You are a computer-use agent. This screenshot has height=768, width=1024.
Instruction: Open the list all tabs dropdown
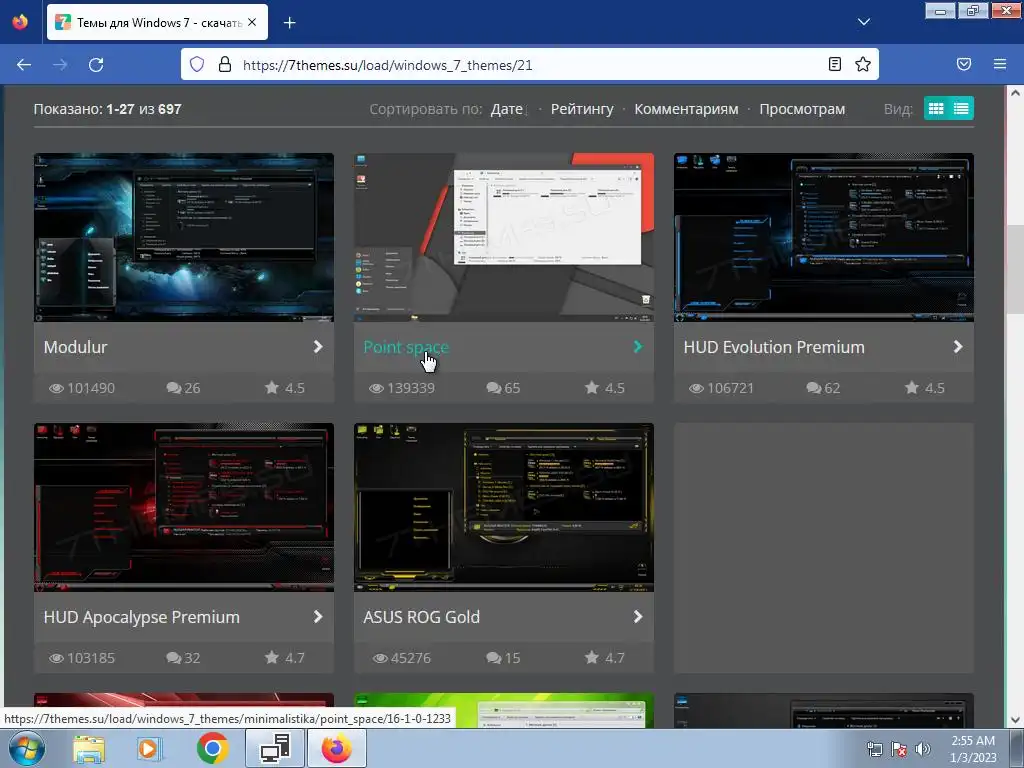click(863, 22)
